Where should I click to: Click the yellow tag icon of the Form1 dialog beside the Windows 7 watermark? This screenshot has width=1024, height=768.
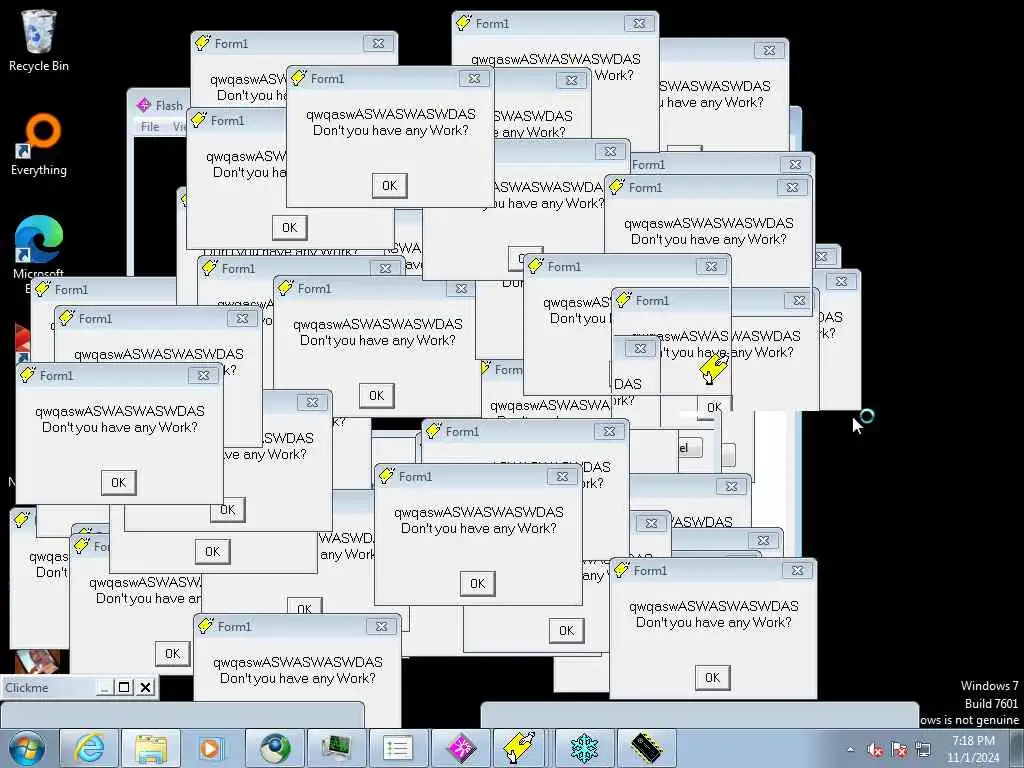coord(622,569)
